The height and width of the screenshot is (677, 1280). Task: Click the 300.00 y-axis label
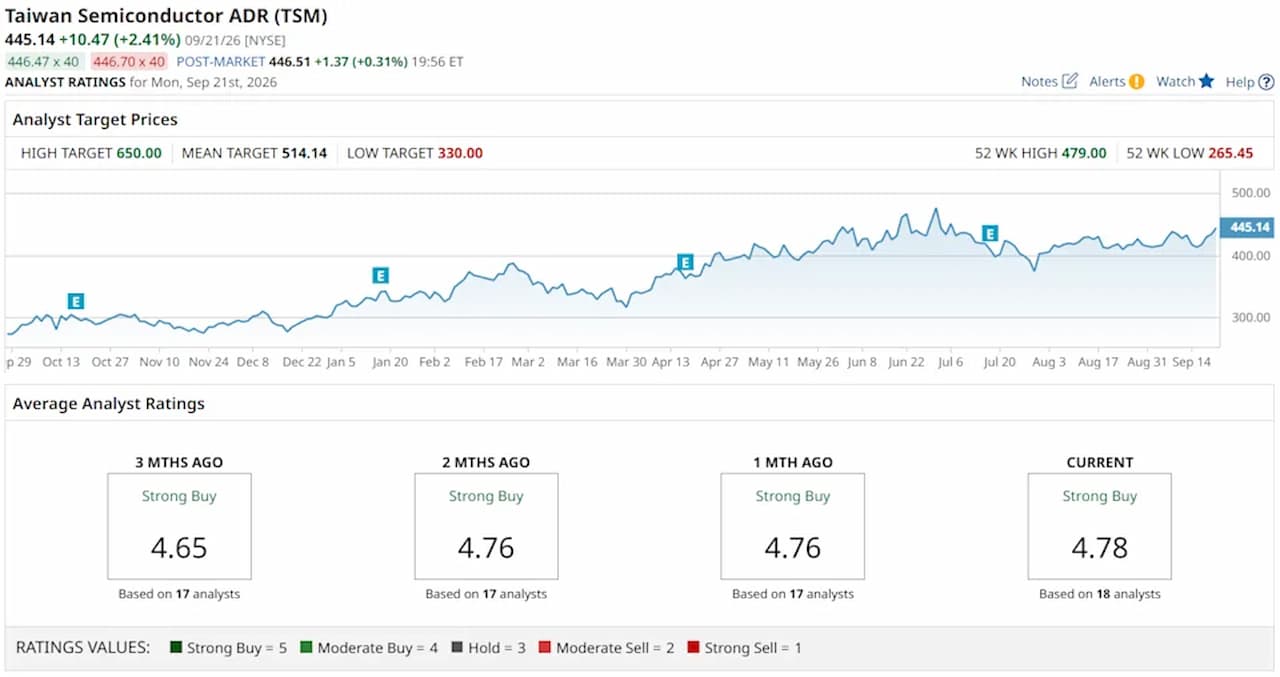tap(1250, 317)
